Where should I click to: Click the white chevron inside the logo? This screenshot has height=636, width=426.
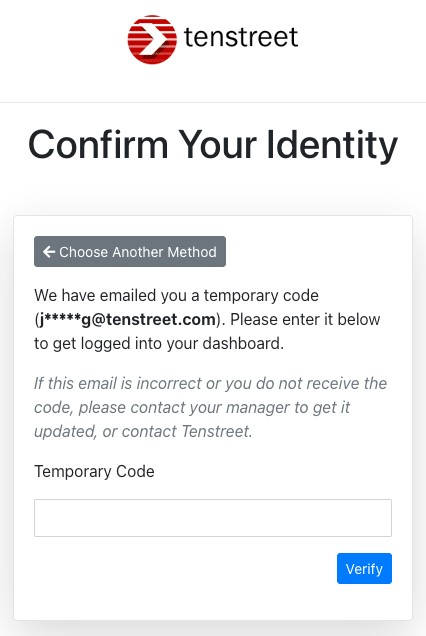[x=153, y=40]
